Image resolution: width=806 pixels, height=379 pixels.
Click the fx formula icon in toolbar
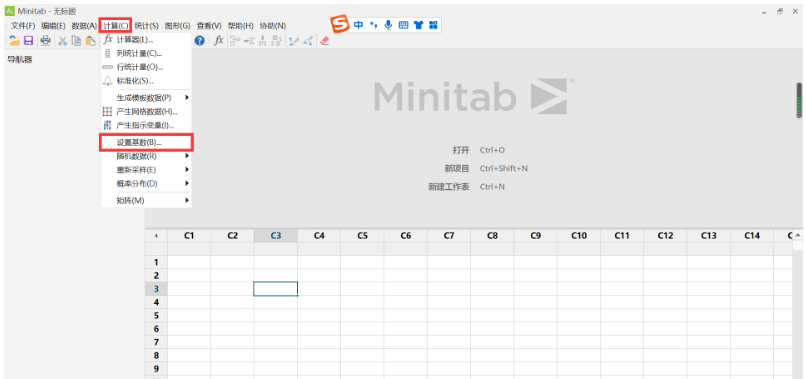click(219, 41)
